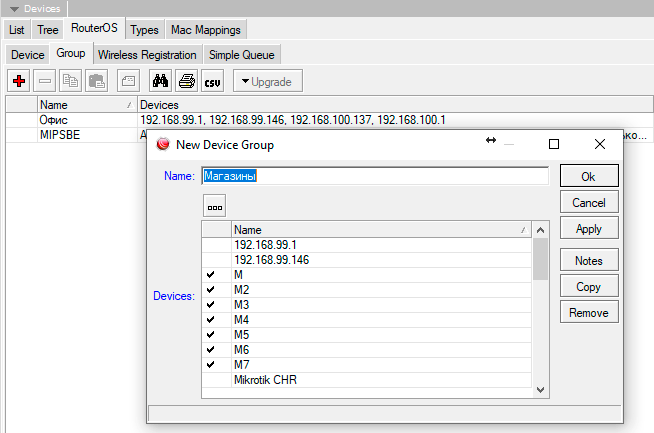Open Find with the binoculars icon
The width and height of the screenshot is (654, 433).
point(160,81)
